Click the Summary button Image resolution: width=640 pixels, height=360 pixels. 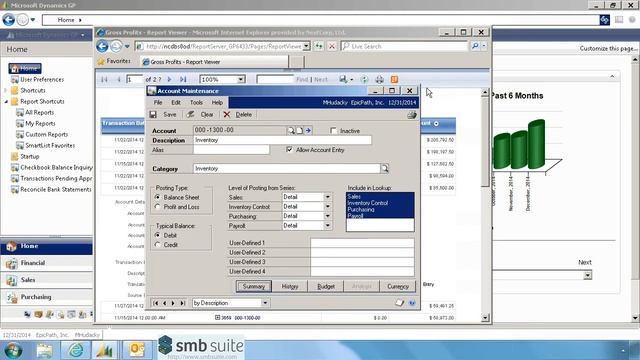253,287
